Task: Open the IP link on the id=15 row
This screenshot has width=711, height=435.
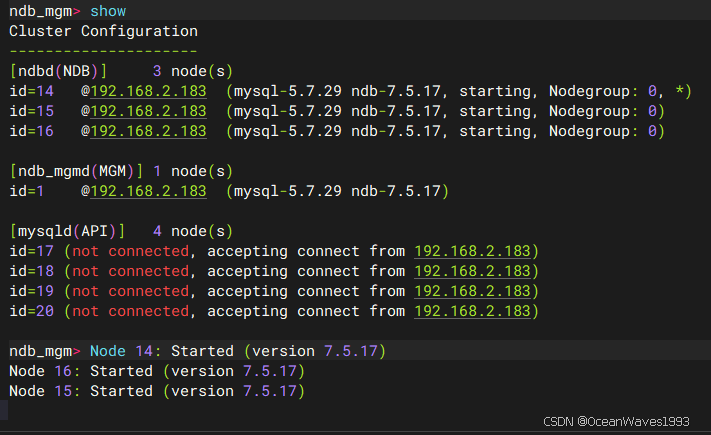Action: coord(149,111)
